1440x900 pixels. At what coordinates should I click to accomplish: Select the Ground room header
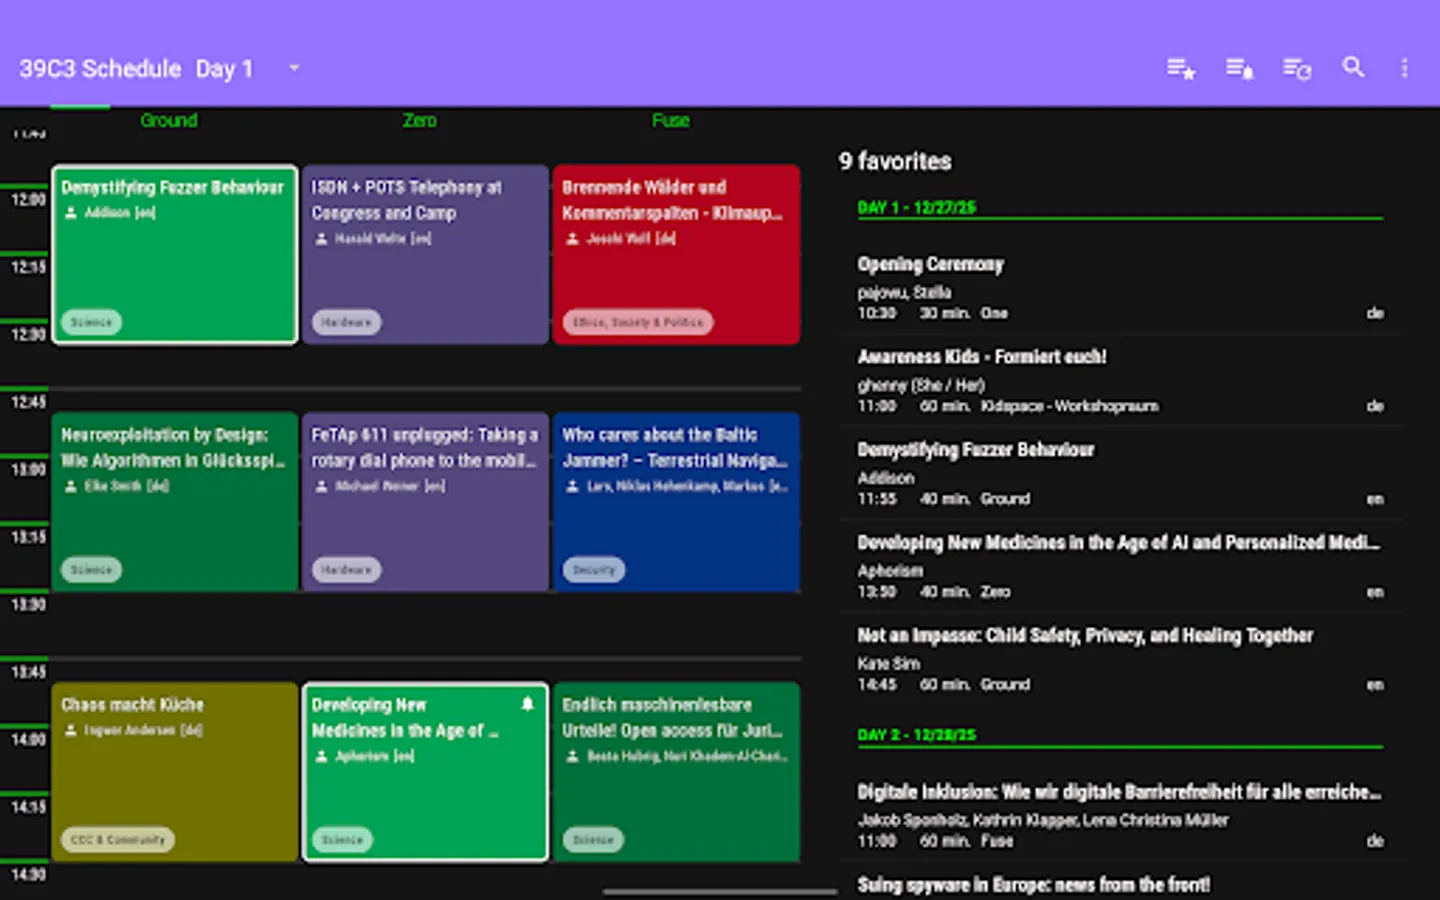coord(169,120)
